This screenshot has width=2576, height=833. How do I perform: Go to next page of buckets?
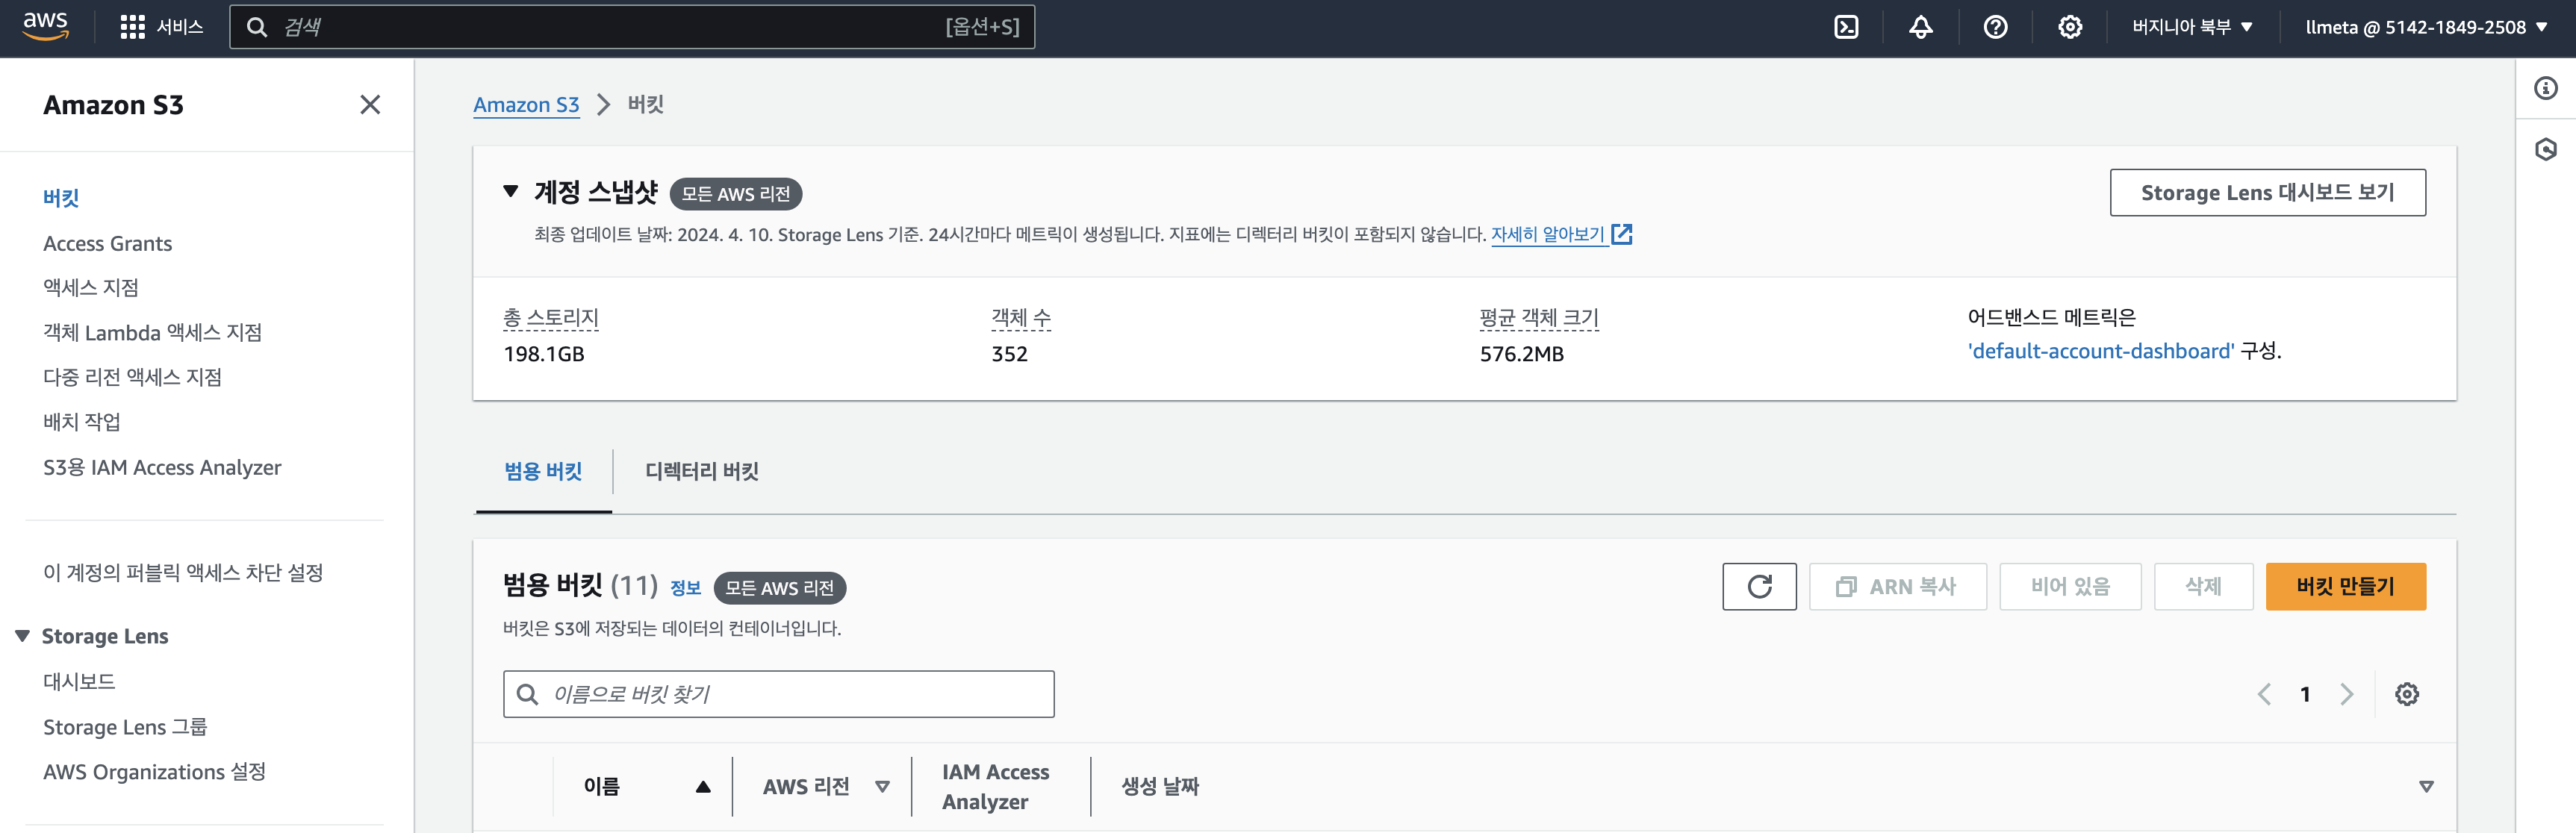[2346, 694]
